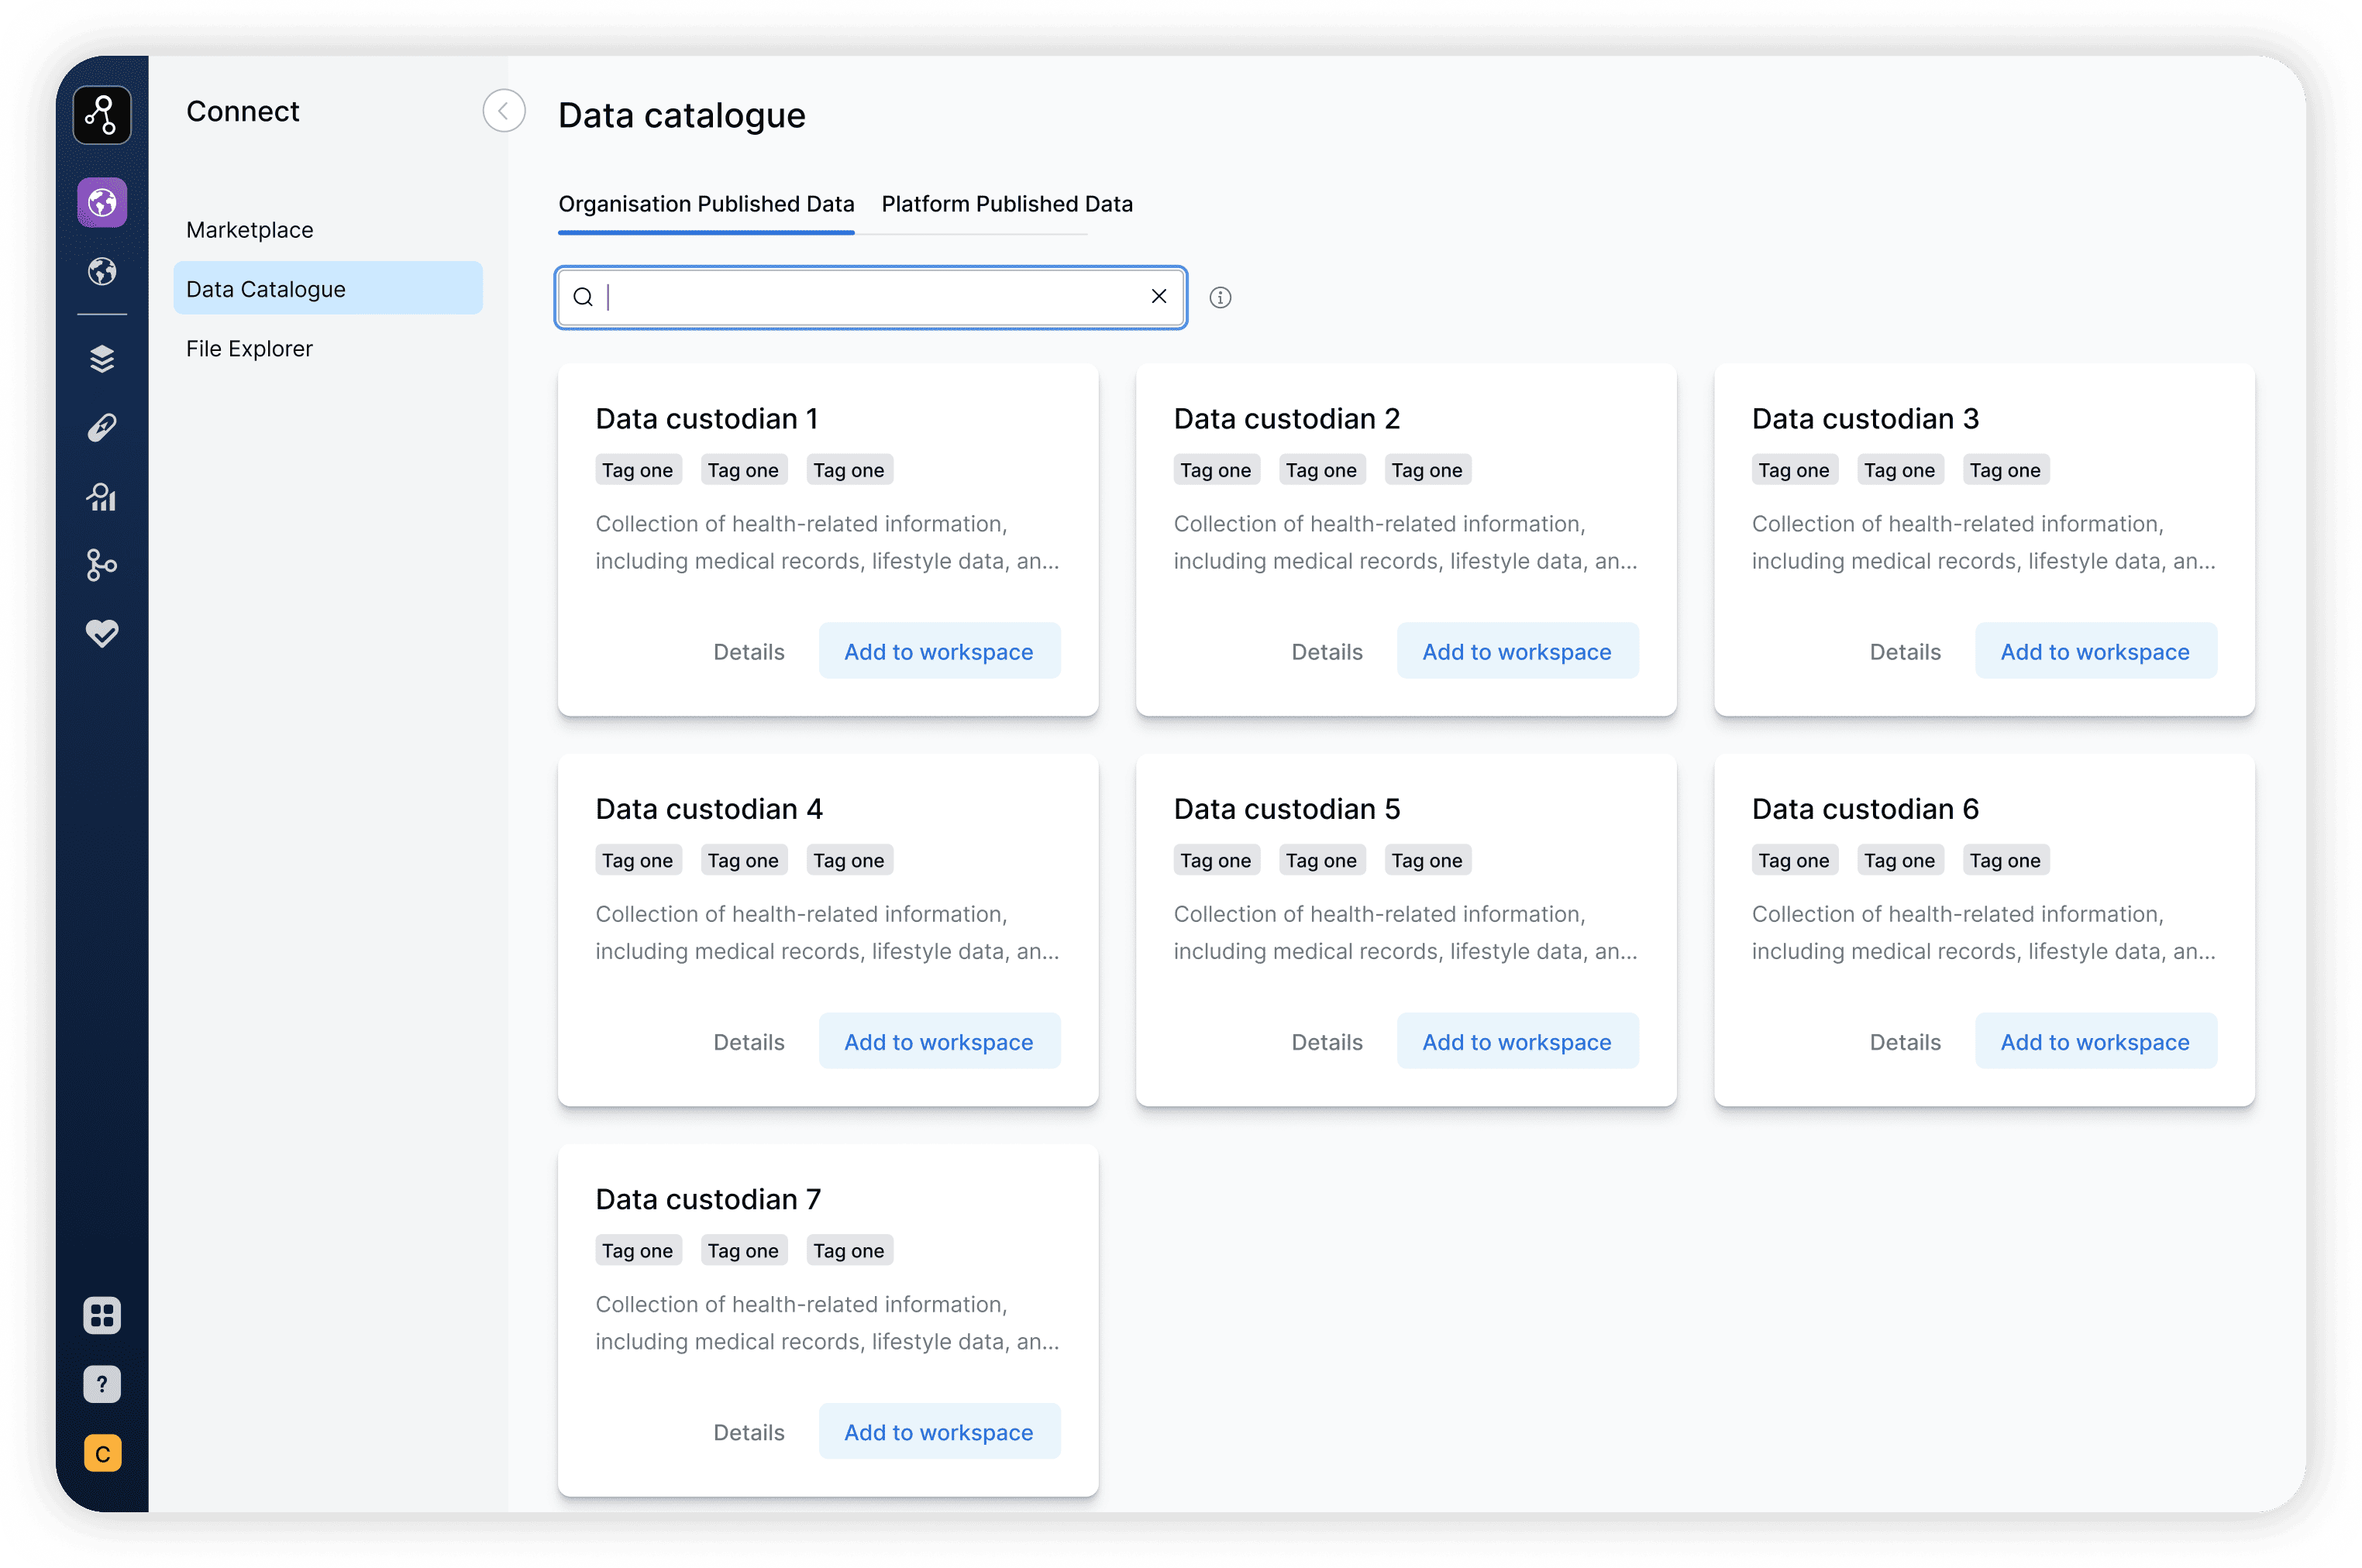This screenshot has height=1568, width=2362.
Task: Click the Data custodian 3 card title
Action: (x=1865, y=418)
